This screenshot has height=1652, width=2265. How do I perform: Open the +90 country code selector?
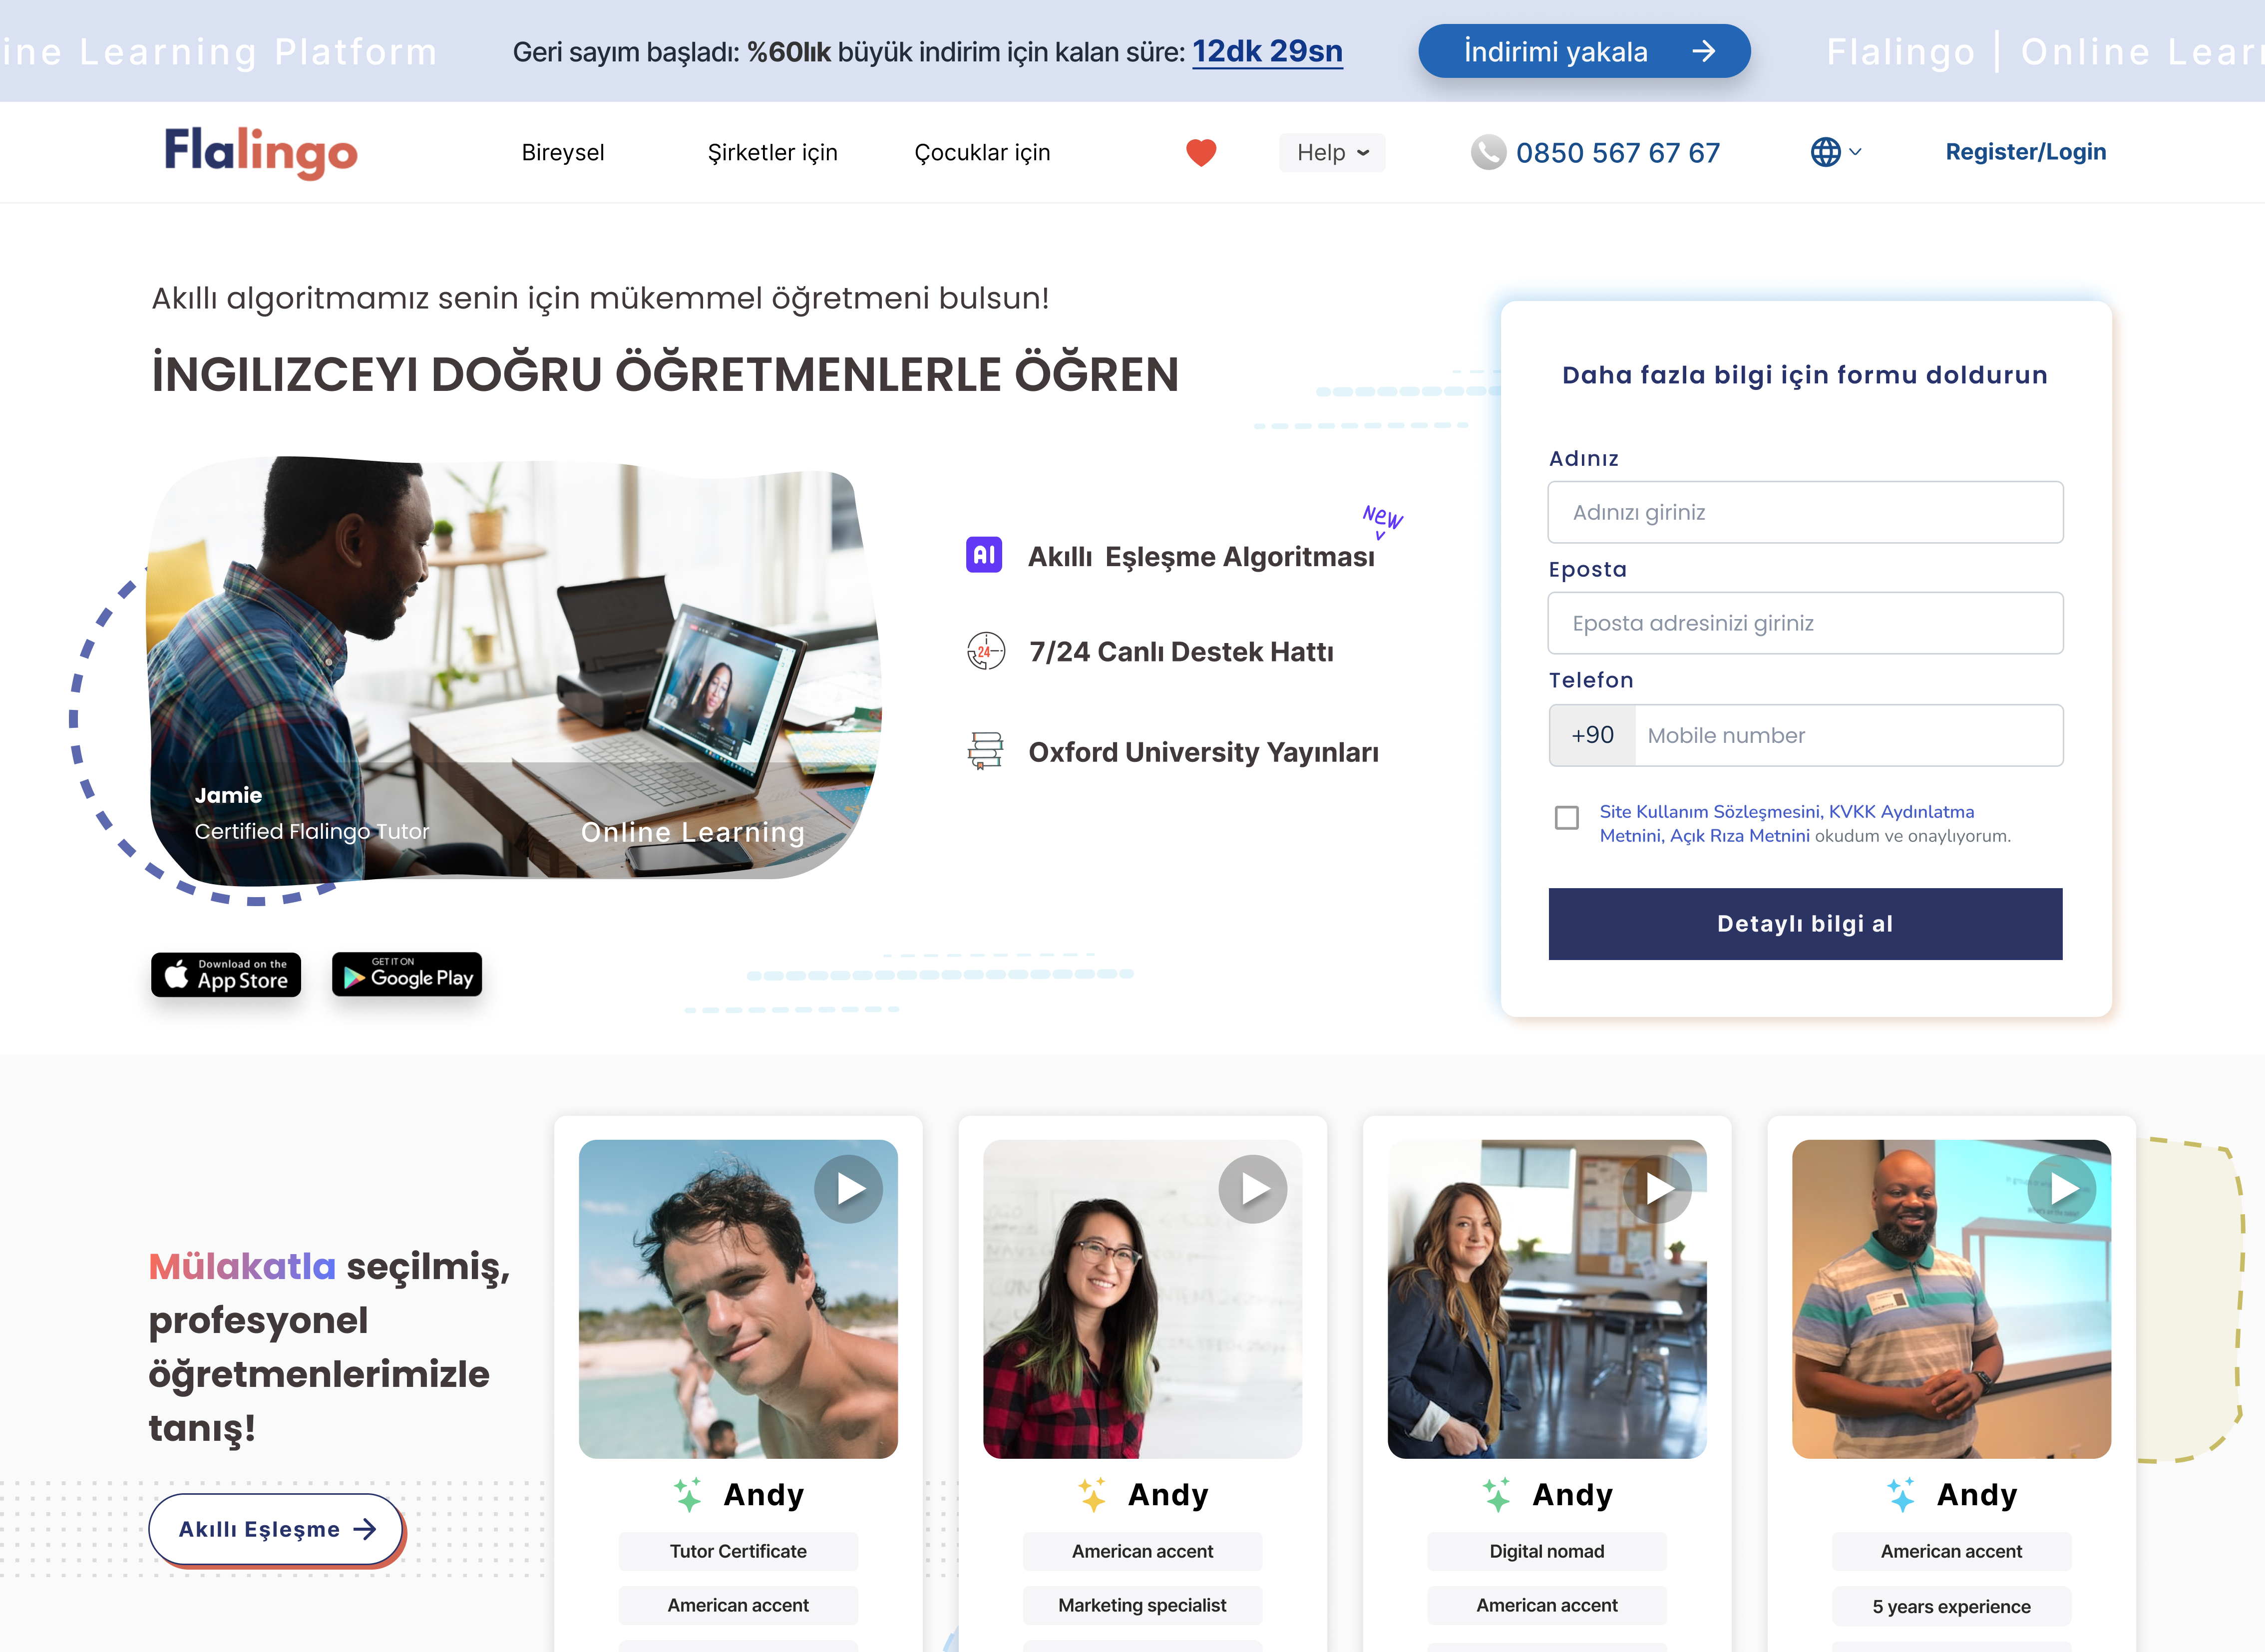pyautogui.click(x=1592, y=735)
